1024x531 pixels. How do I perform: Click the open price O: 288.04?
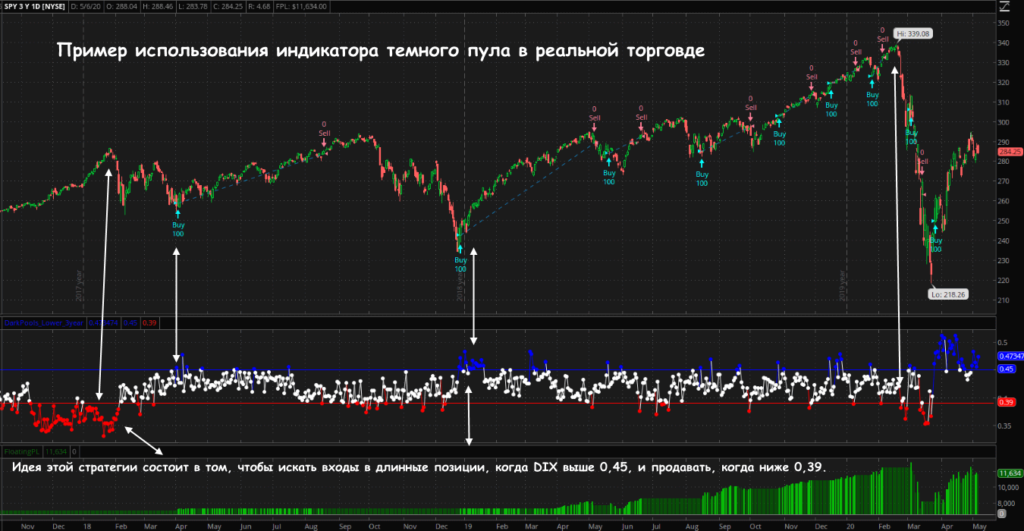[x=120, y=7]
